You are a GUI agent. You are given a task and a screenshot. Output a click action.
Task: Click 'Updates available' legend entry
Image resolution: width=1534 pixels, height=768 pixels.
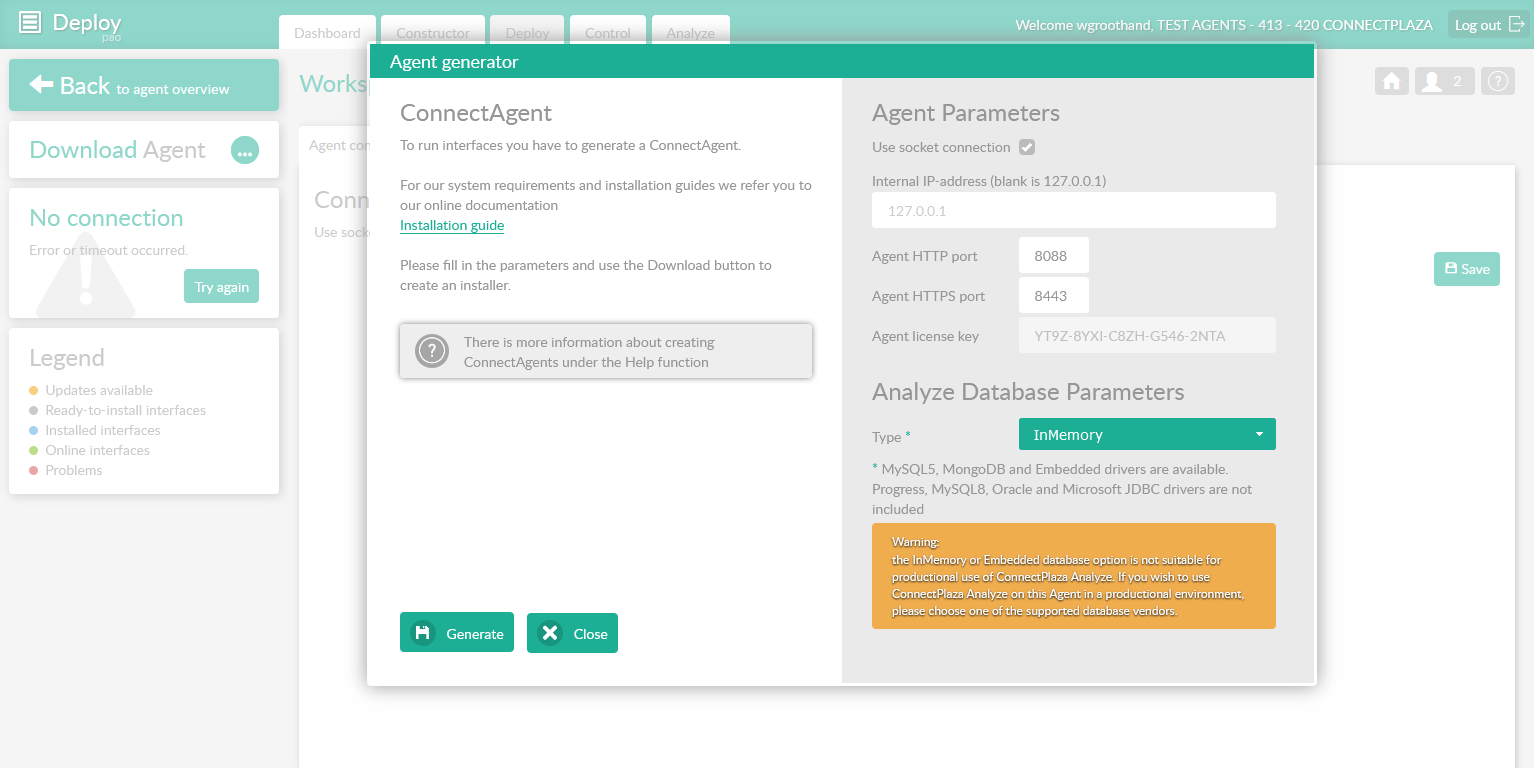[99, 390]
